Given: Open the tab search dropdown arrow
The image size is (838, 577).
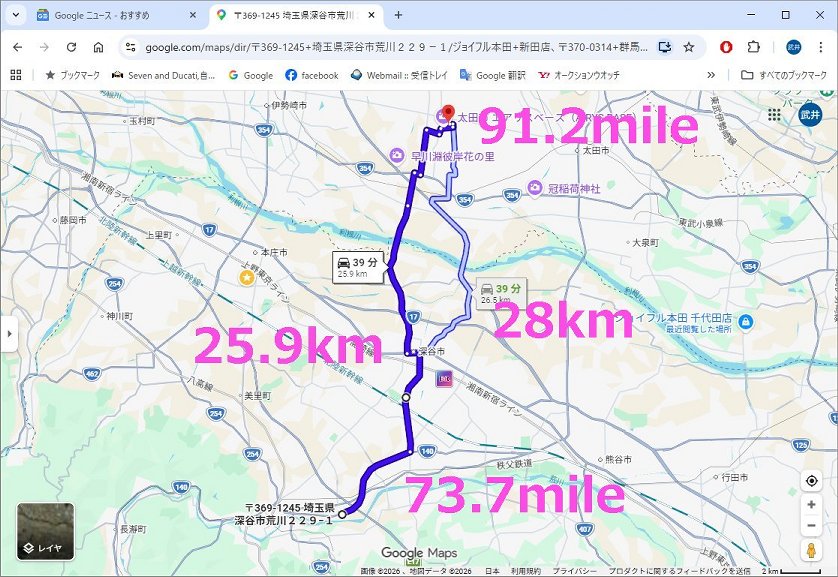Looking at the screenshot, I should coord(16,15).
